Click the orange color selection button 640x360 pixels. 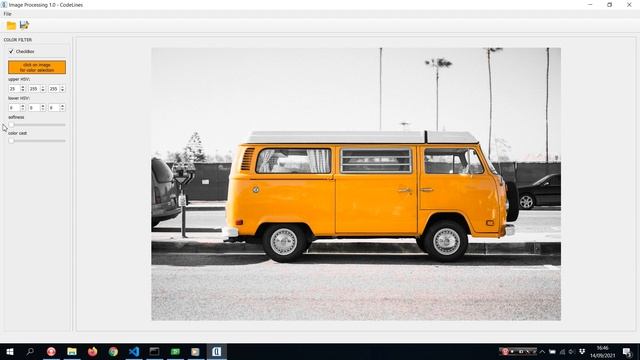(x=37, y=67)
